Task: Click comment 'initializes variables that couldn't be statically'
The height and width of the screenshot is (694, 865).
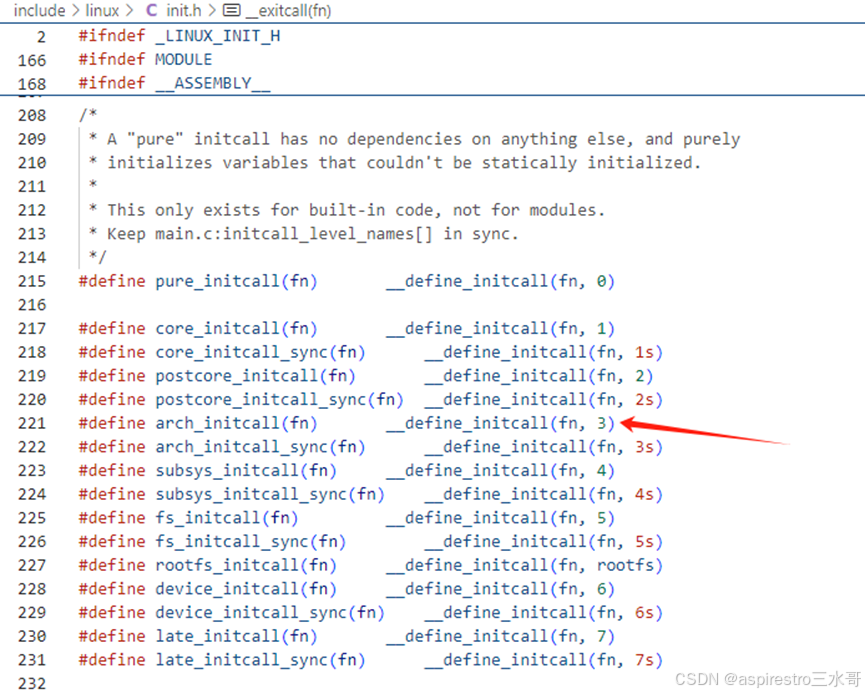Action: [342, 163]
